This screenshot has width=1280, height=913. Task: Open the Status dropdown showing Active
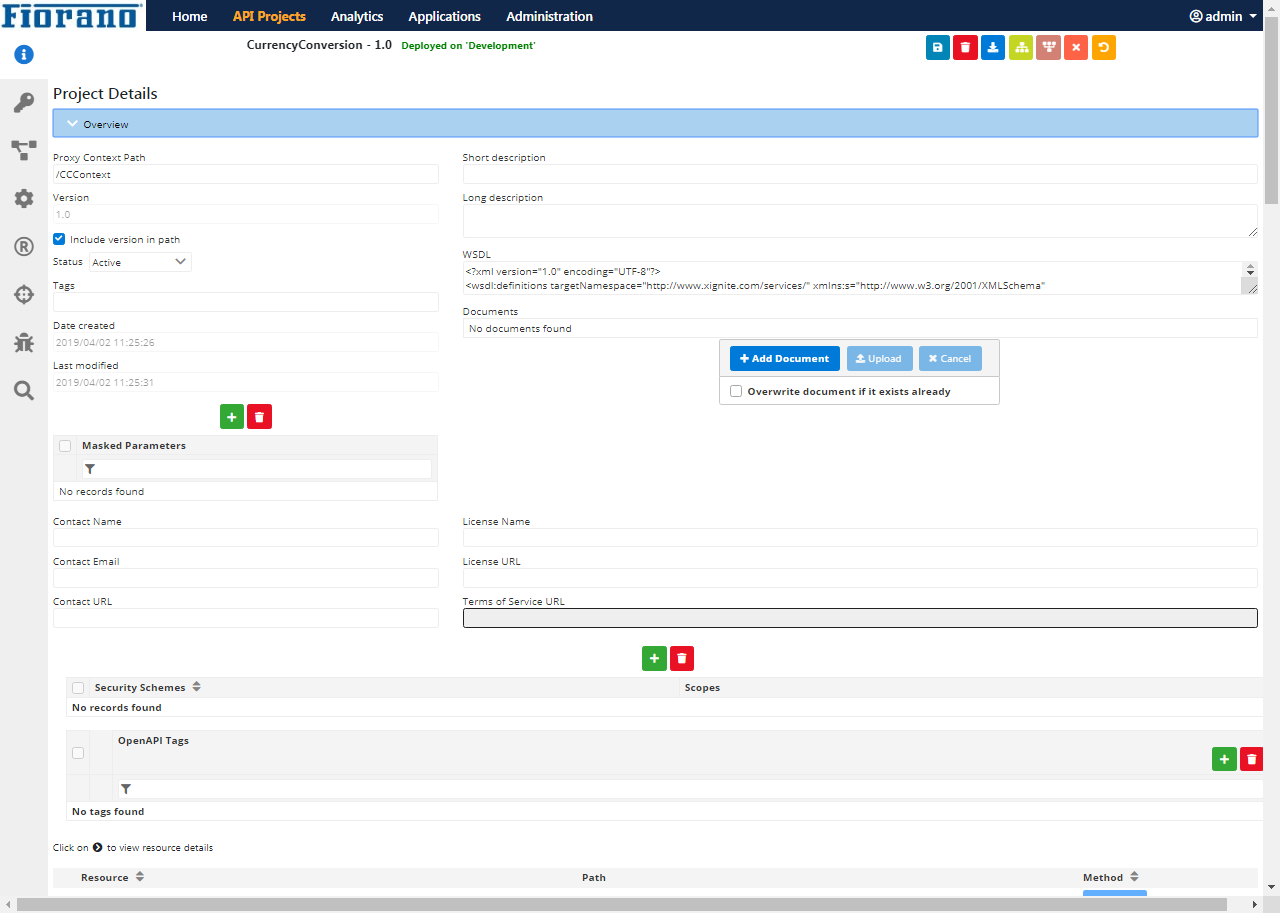pos(140,262)
